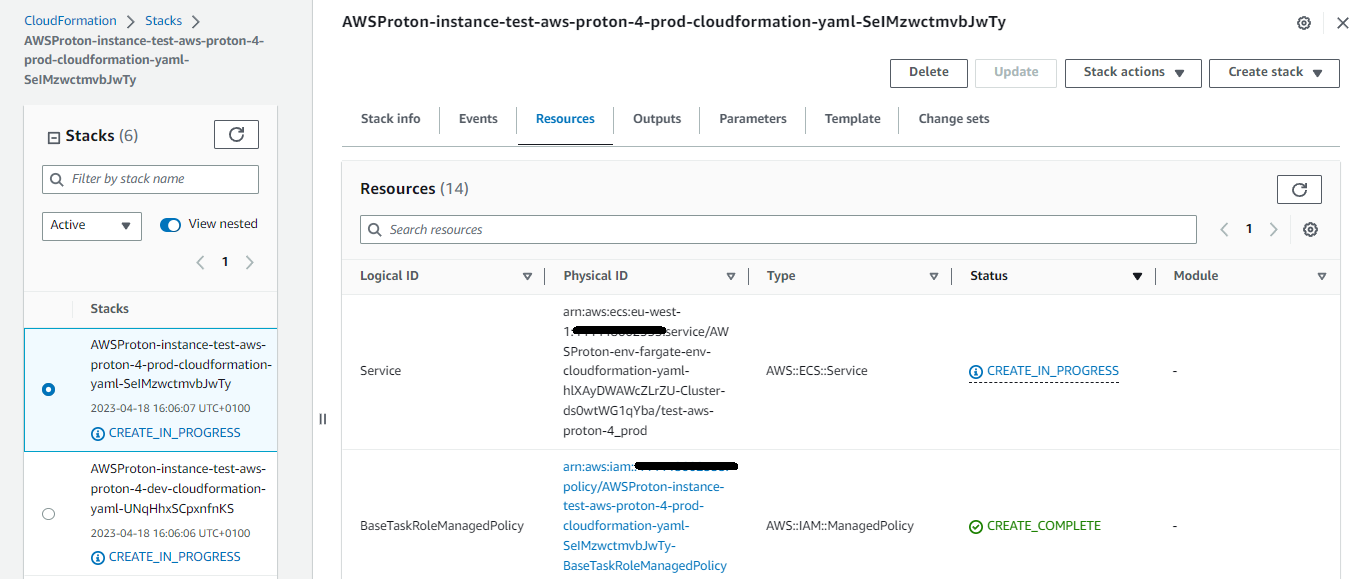1360x579 pixels.
Task: Switch to the Outputs tab
Action: point(656,118)
